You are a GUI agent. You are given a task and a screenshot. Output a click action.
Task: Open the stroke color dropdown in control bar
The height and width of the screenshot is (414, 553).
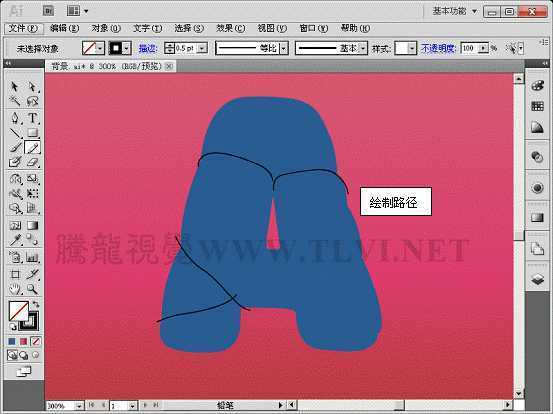pyautogui.click(x=127, y=48)
